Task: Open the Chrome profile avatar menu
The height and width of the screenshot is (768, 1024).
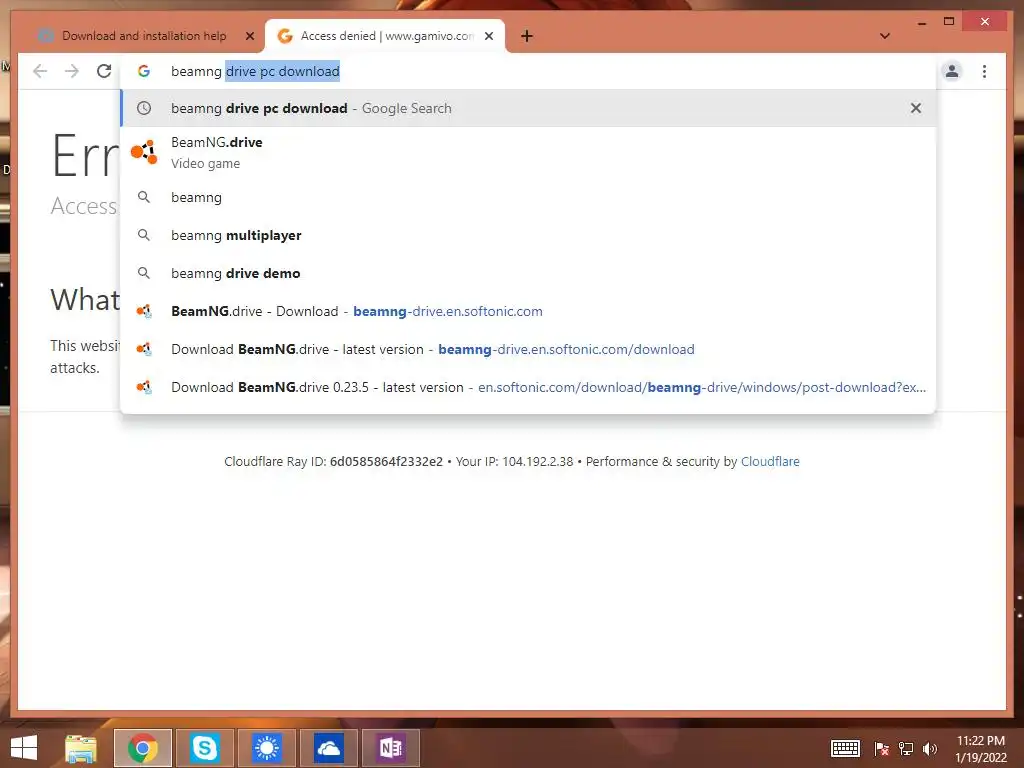Action: pyautogui.click(x=952, y=71)
